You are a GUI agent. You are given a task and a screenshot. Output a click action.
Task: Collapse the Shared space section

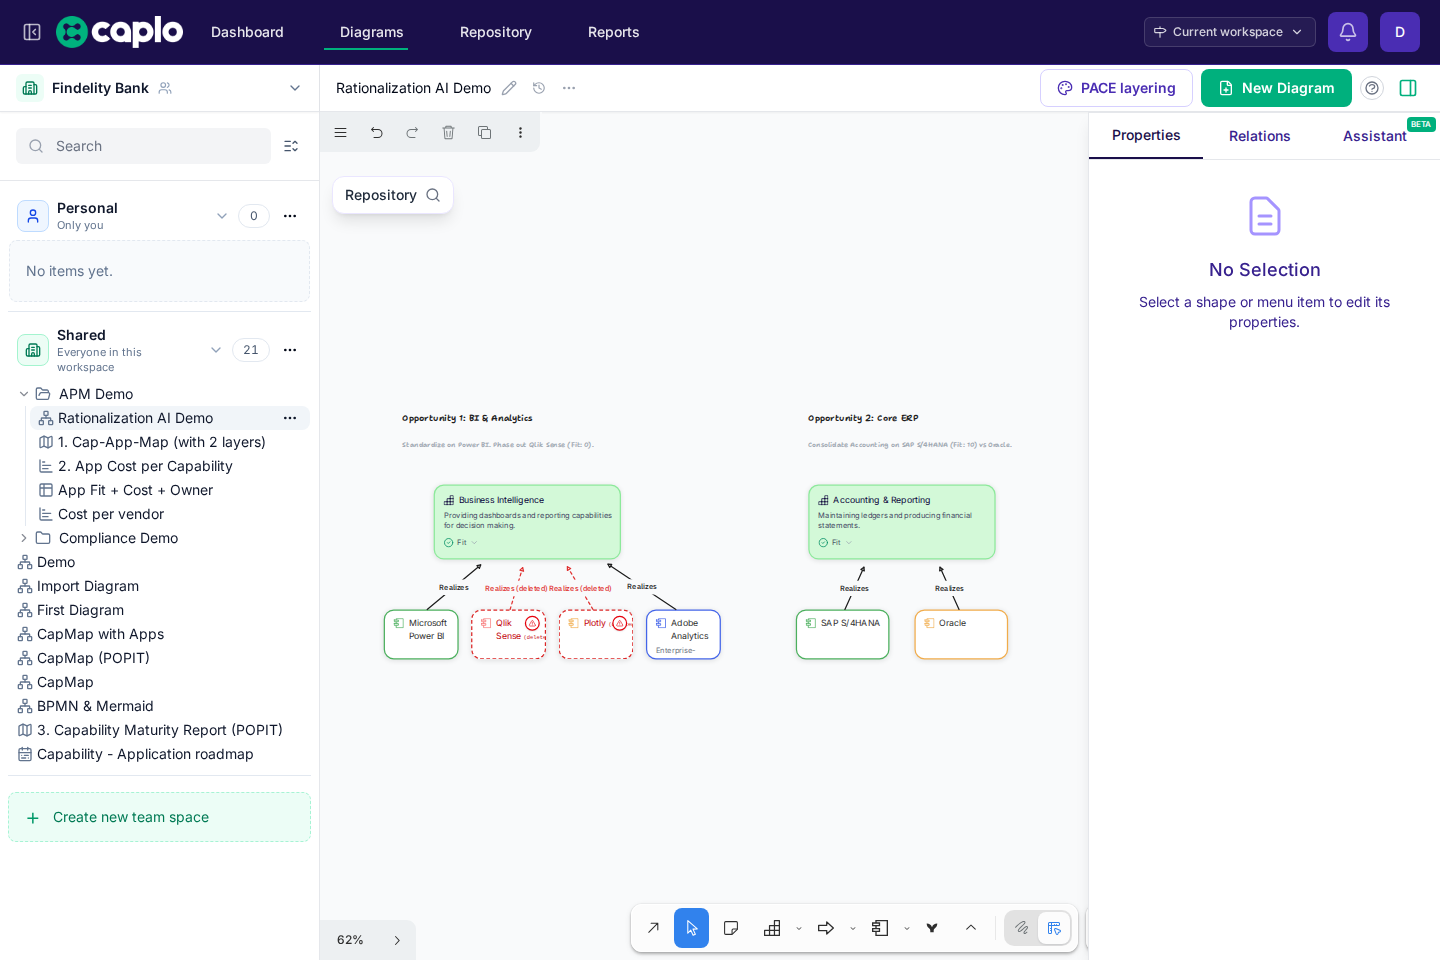pos(216,350)
